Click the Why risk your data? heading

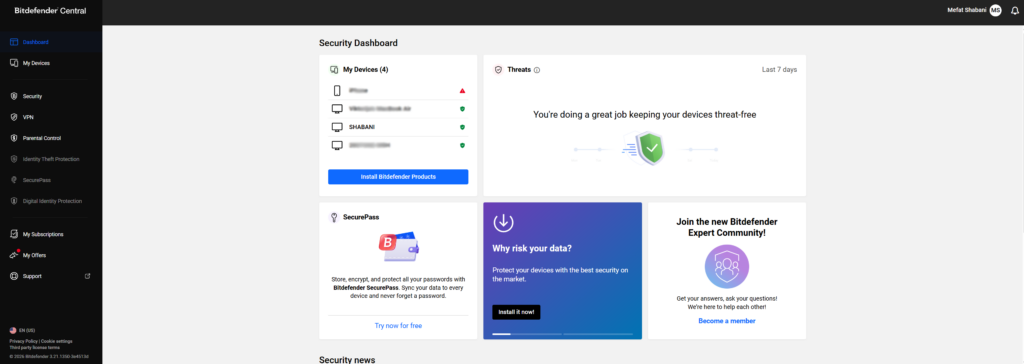pos(532,249)
